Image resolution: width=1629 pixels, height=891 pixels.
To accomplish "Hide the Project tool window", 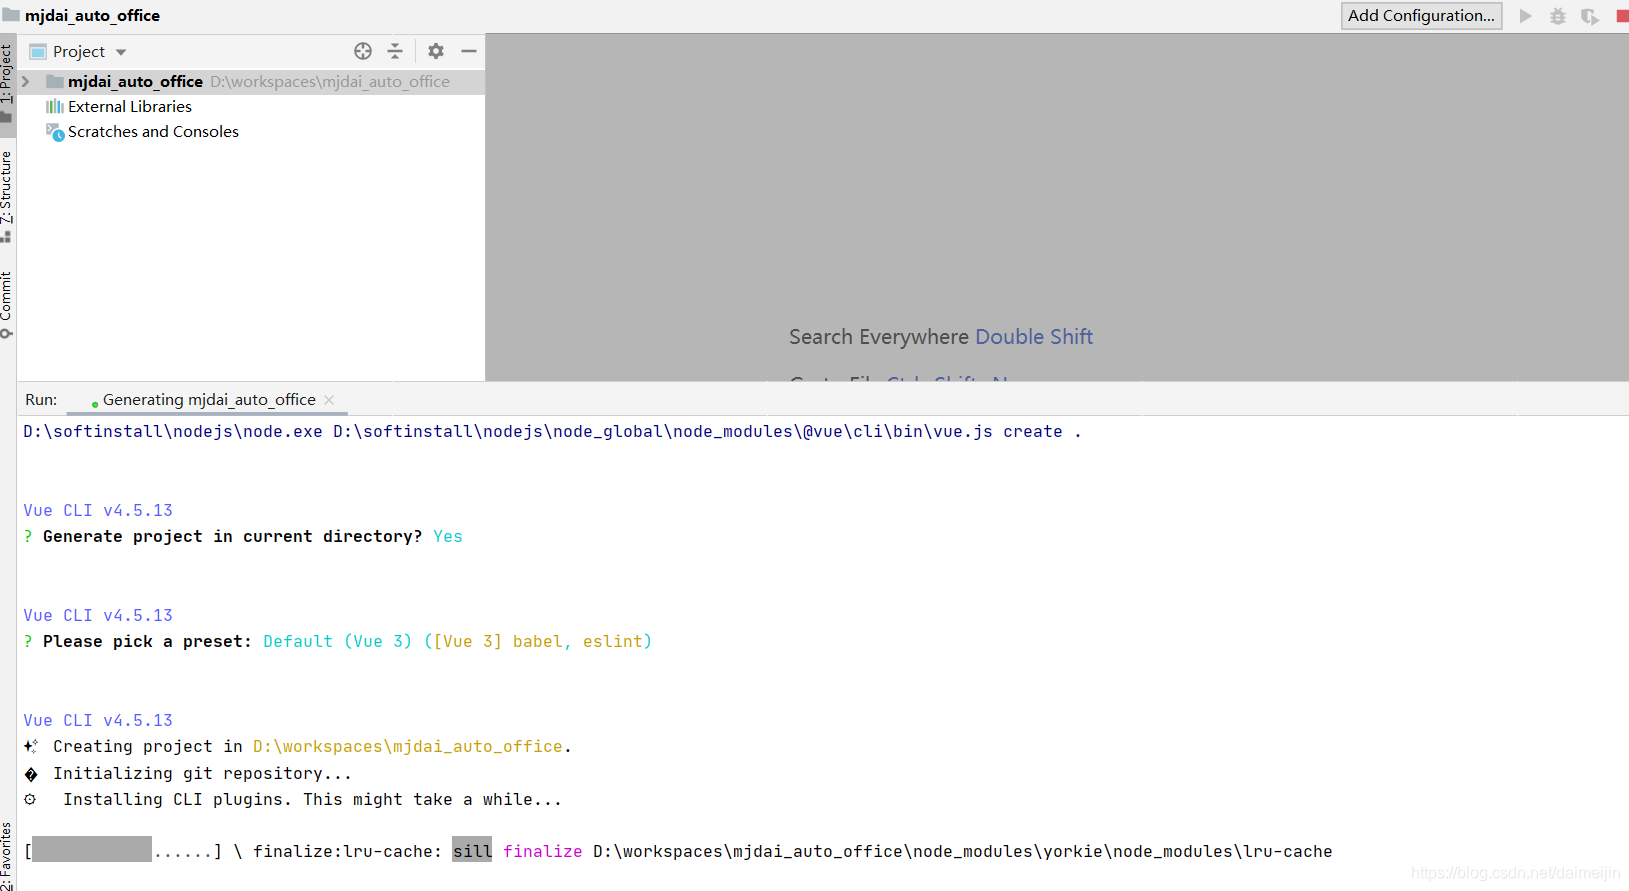I will click(x=469, y=51).
